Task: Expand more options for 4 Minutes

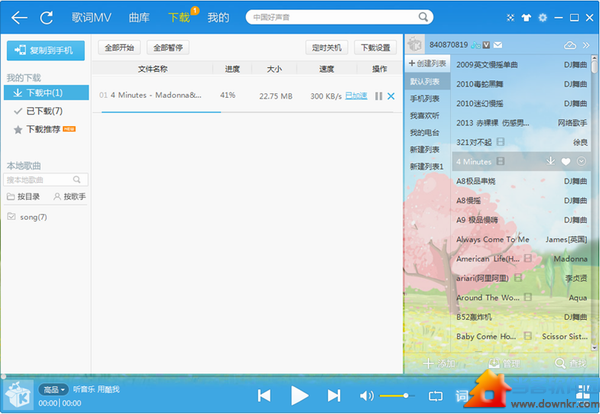Action: coord(581,161)
